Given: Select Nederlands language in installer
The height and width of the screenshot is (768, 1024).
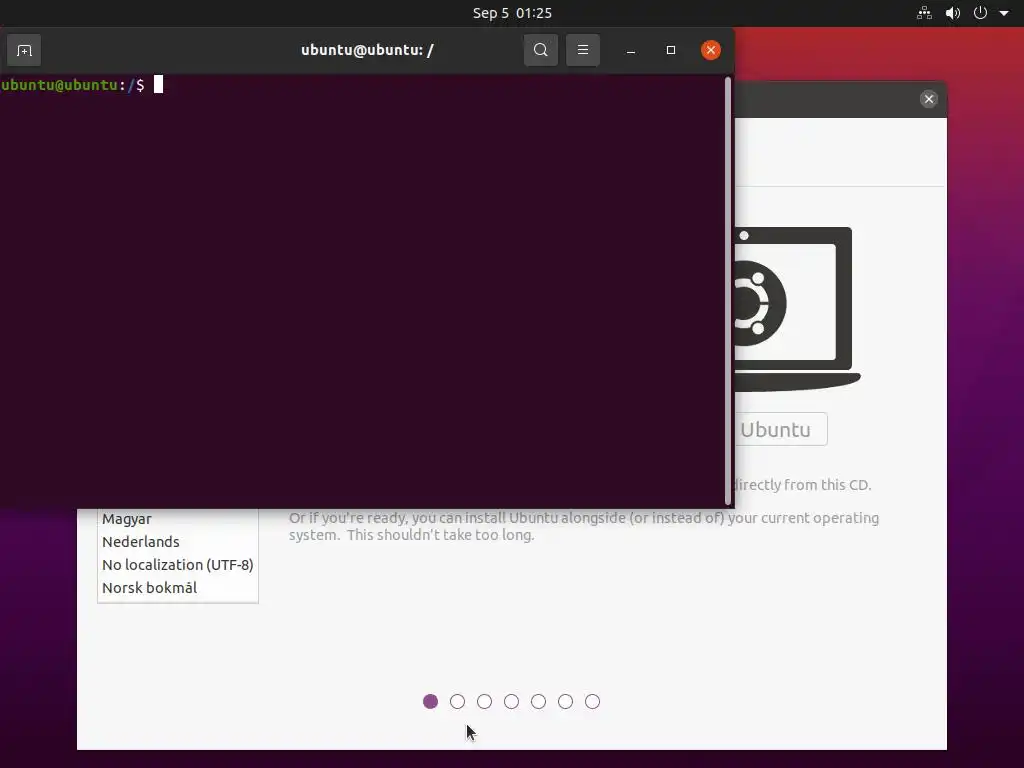Looking at the screenshot, I should (x=177, y=542).
